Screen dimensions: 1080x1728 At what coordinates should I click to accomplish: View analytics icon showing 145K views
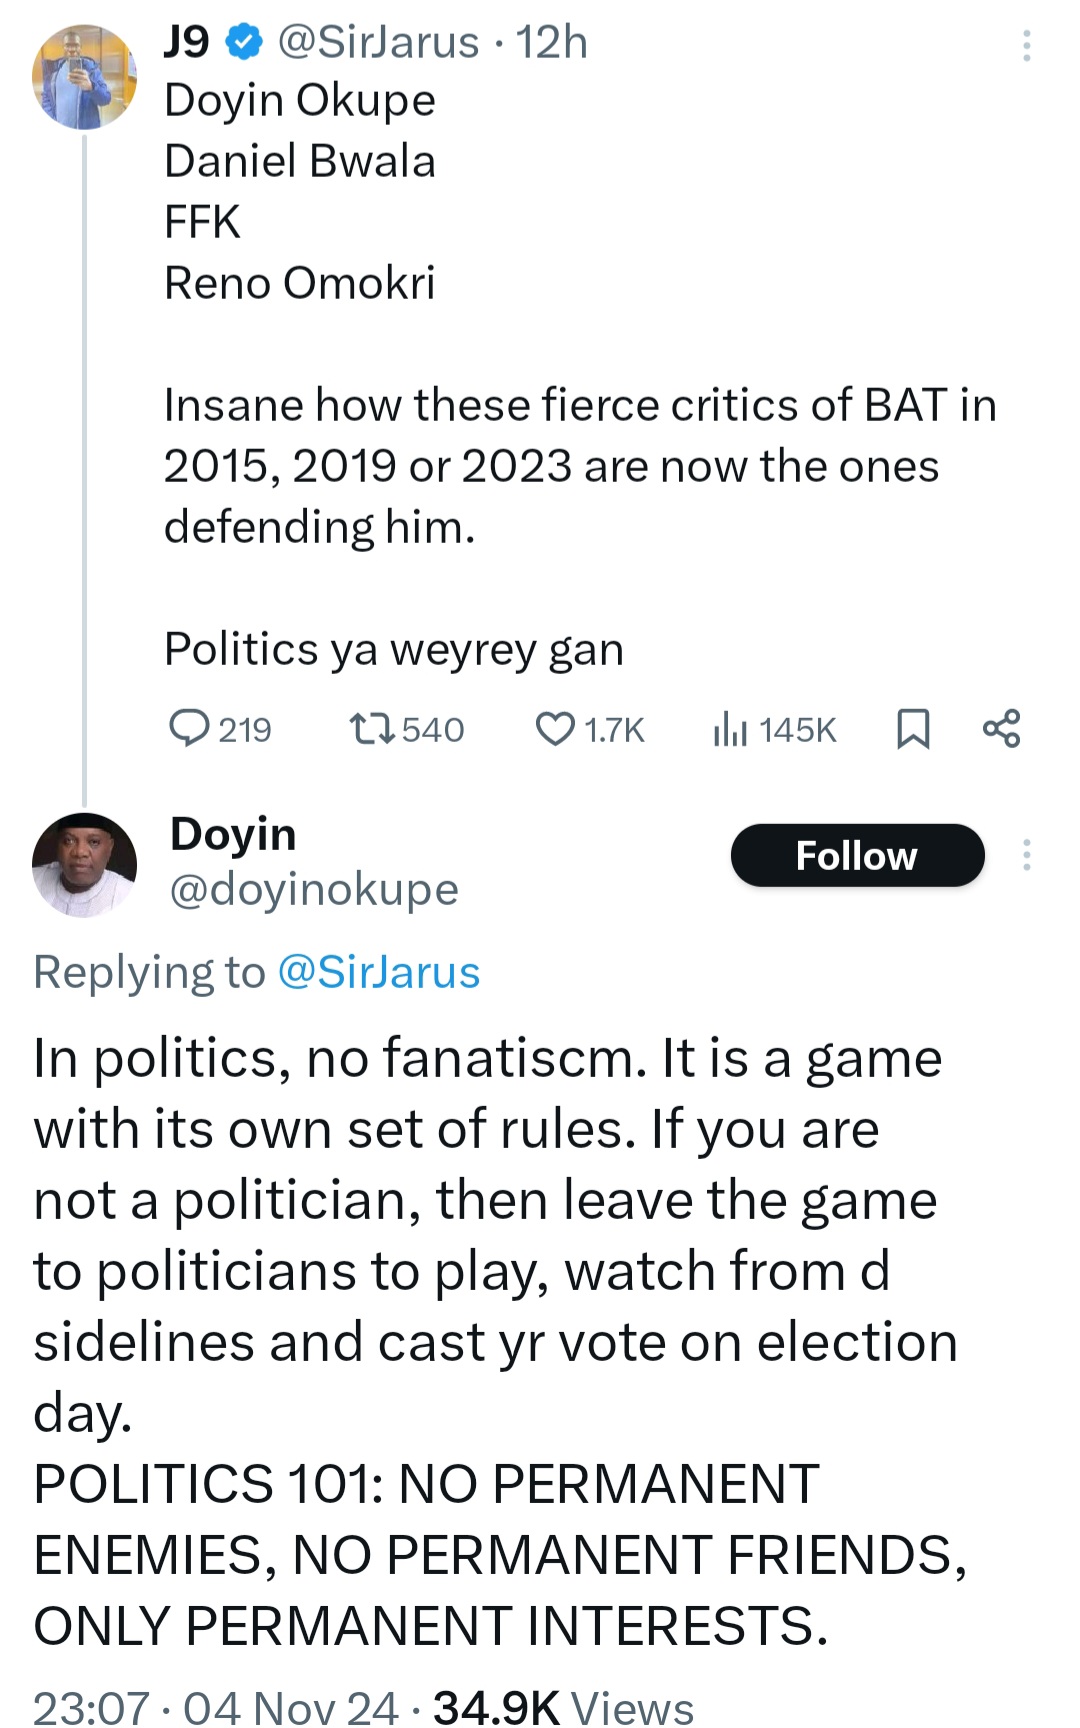[730, 730]
